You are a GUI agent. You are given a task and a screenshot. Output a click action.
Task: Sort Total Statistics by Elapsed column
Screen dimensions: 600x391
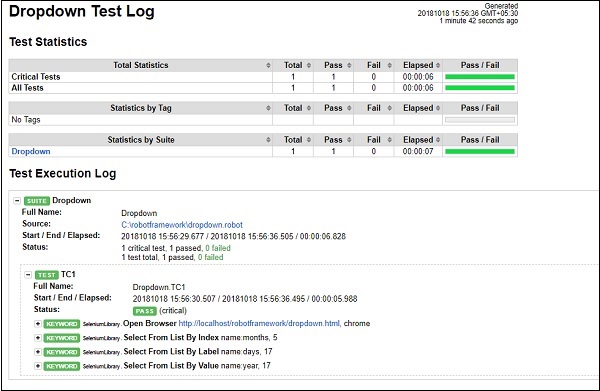(x=418, y=65)
